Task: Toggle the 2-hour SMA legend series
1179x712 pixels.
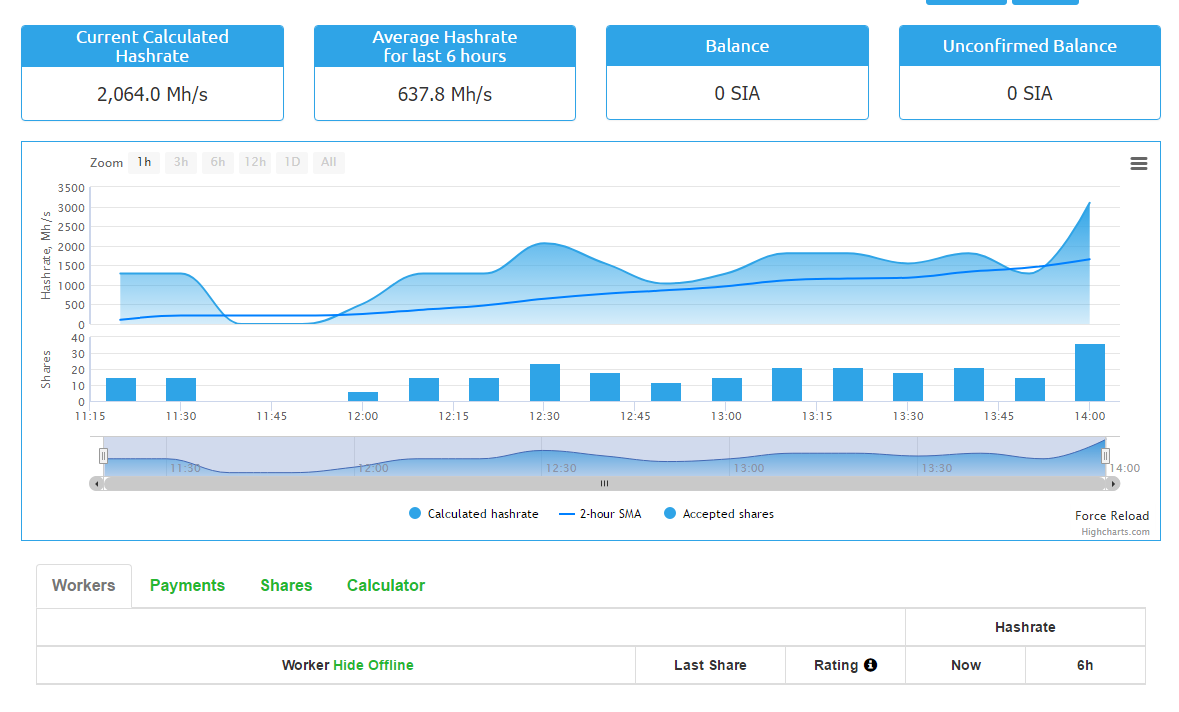Action: (600, 514)
